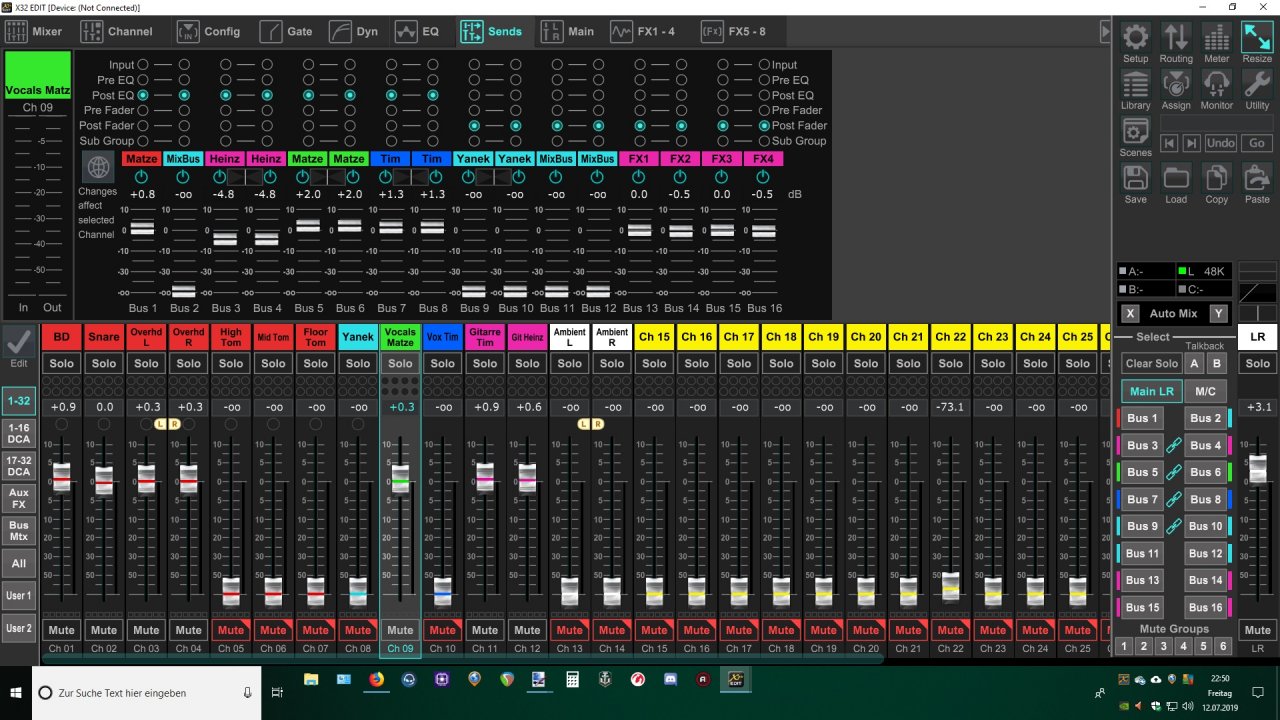Click the Copy icon

pos(1216,178)
